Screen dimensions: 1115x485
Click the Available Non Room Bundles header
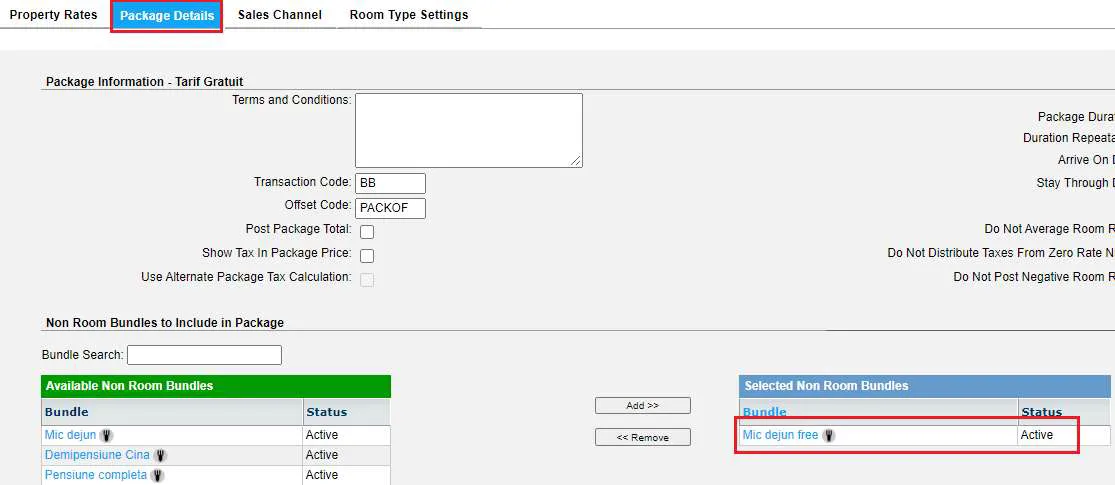tap(216, 386)
